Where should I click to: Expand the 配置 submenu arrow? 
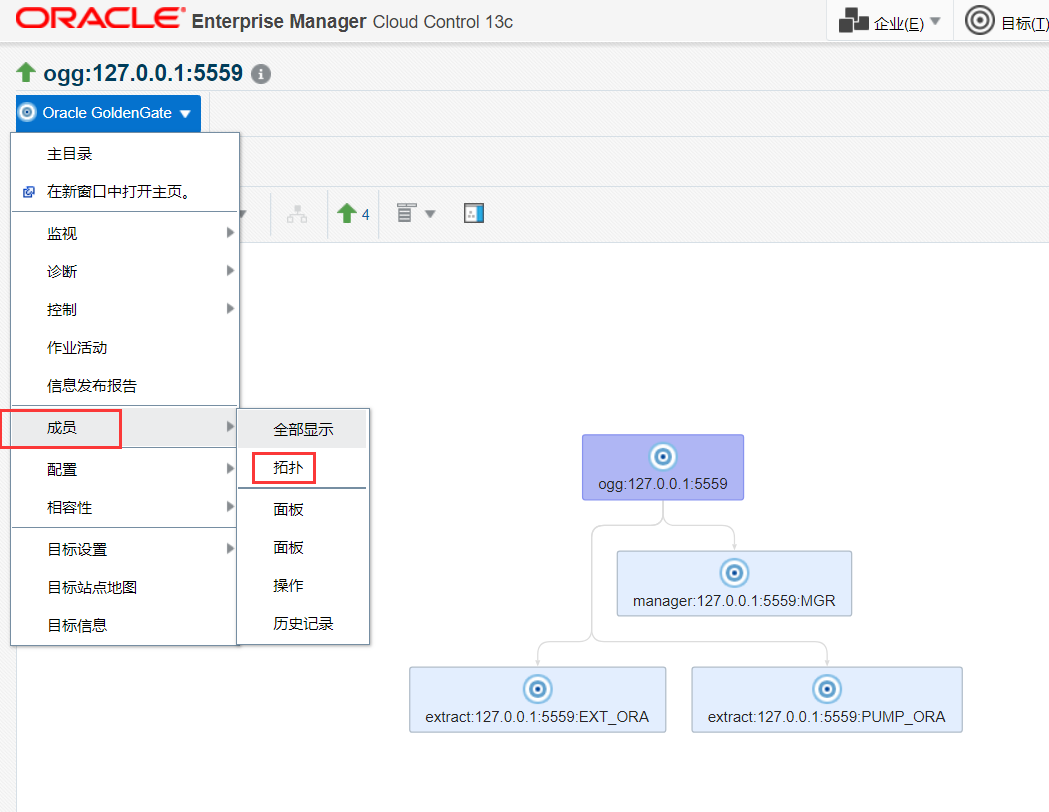[x=230, y=469]
